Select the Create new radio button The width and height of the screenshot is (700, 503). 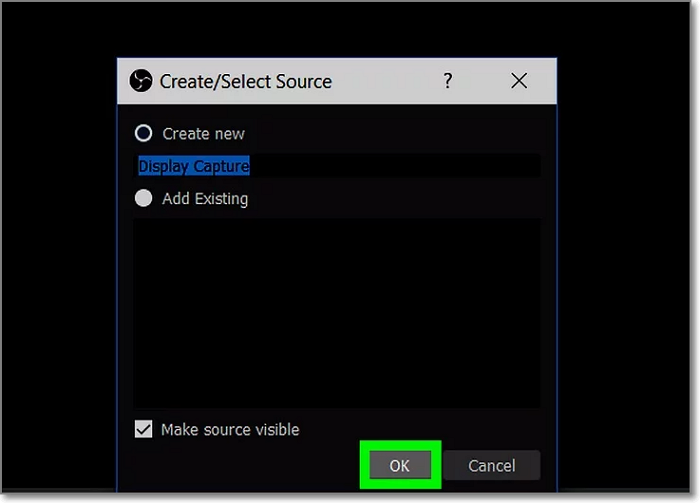[144, 133]
